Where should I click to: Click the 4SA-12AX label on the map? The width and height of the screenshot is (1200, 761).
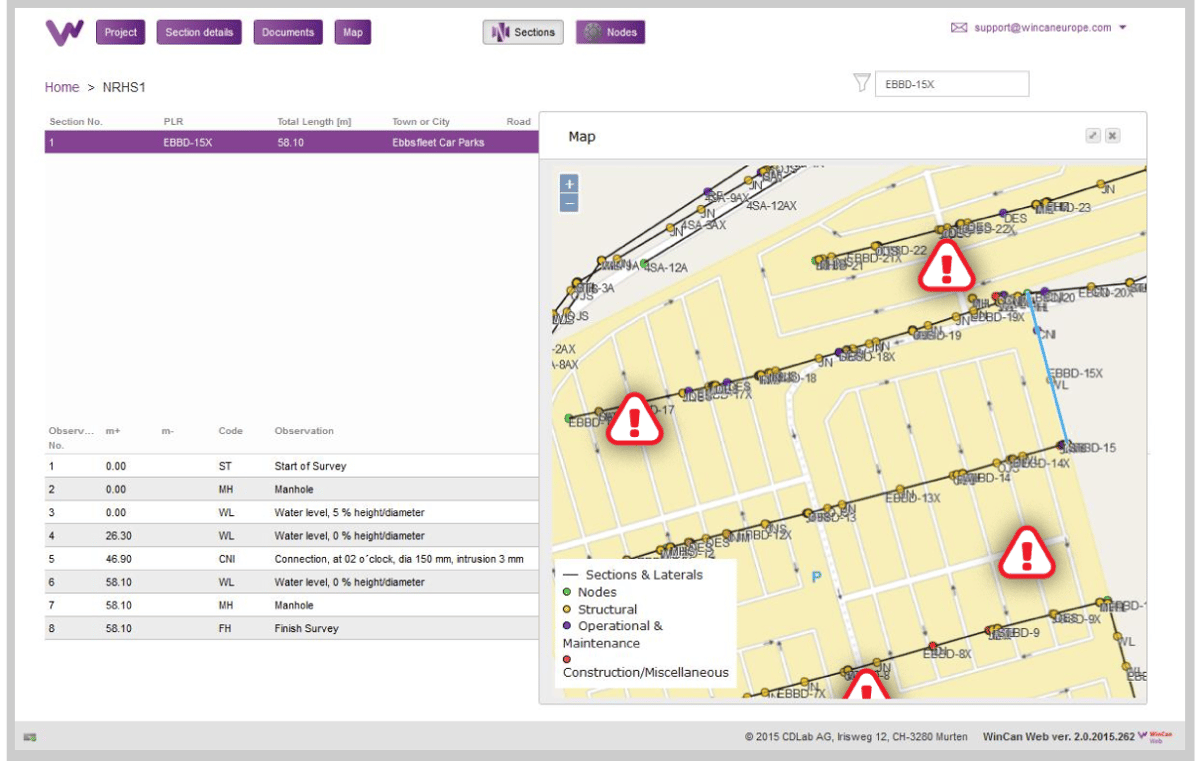coord(771,206)
